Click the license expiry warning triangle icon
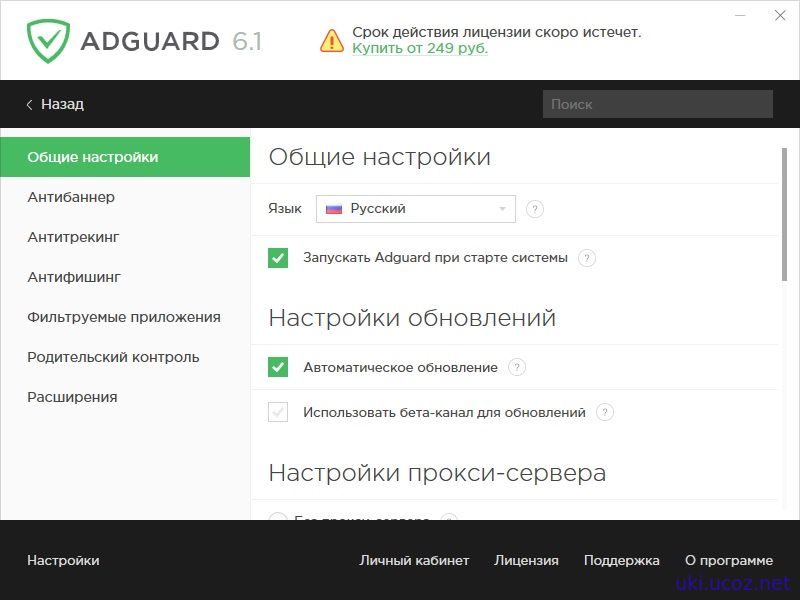 tap(332, 41)
